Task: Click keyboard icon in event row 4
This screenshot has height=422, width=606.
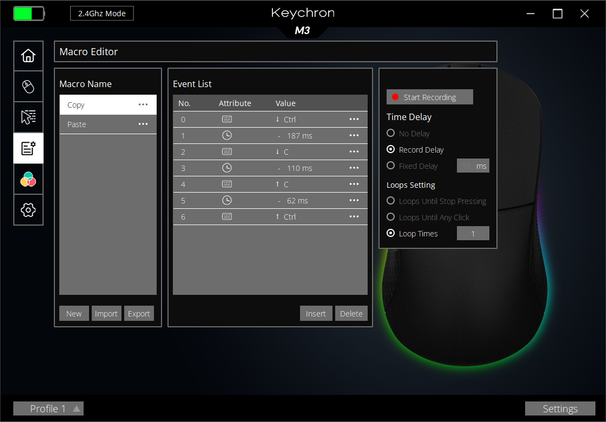Action: pos(227,184)
